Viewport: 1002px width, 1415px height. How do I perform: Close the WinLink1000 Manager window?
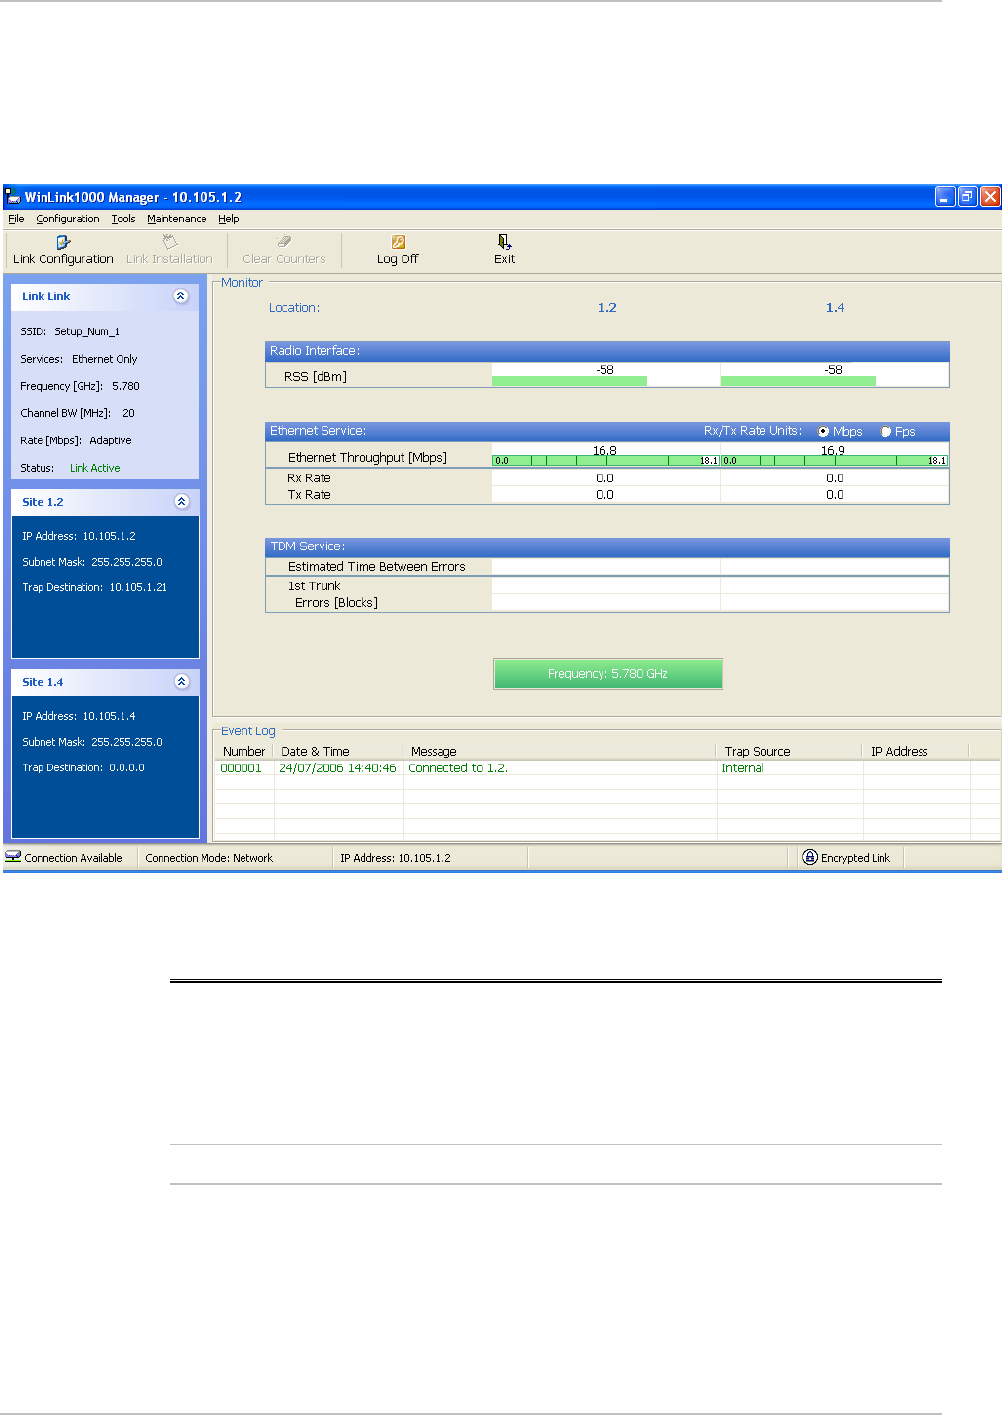990,197
